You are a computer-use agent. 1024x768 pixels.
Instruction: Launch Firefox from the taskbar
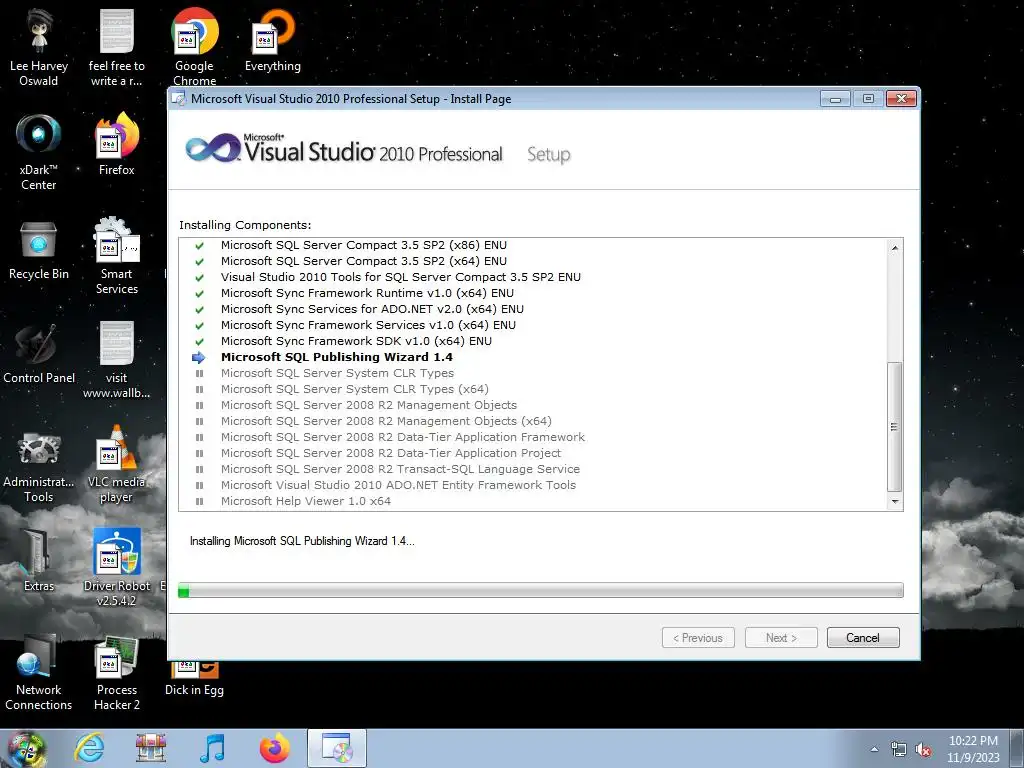(x=275, y=748)
